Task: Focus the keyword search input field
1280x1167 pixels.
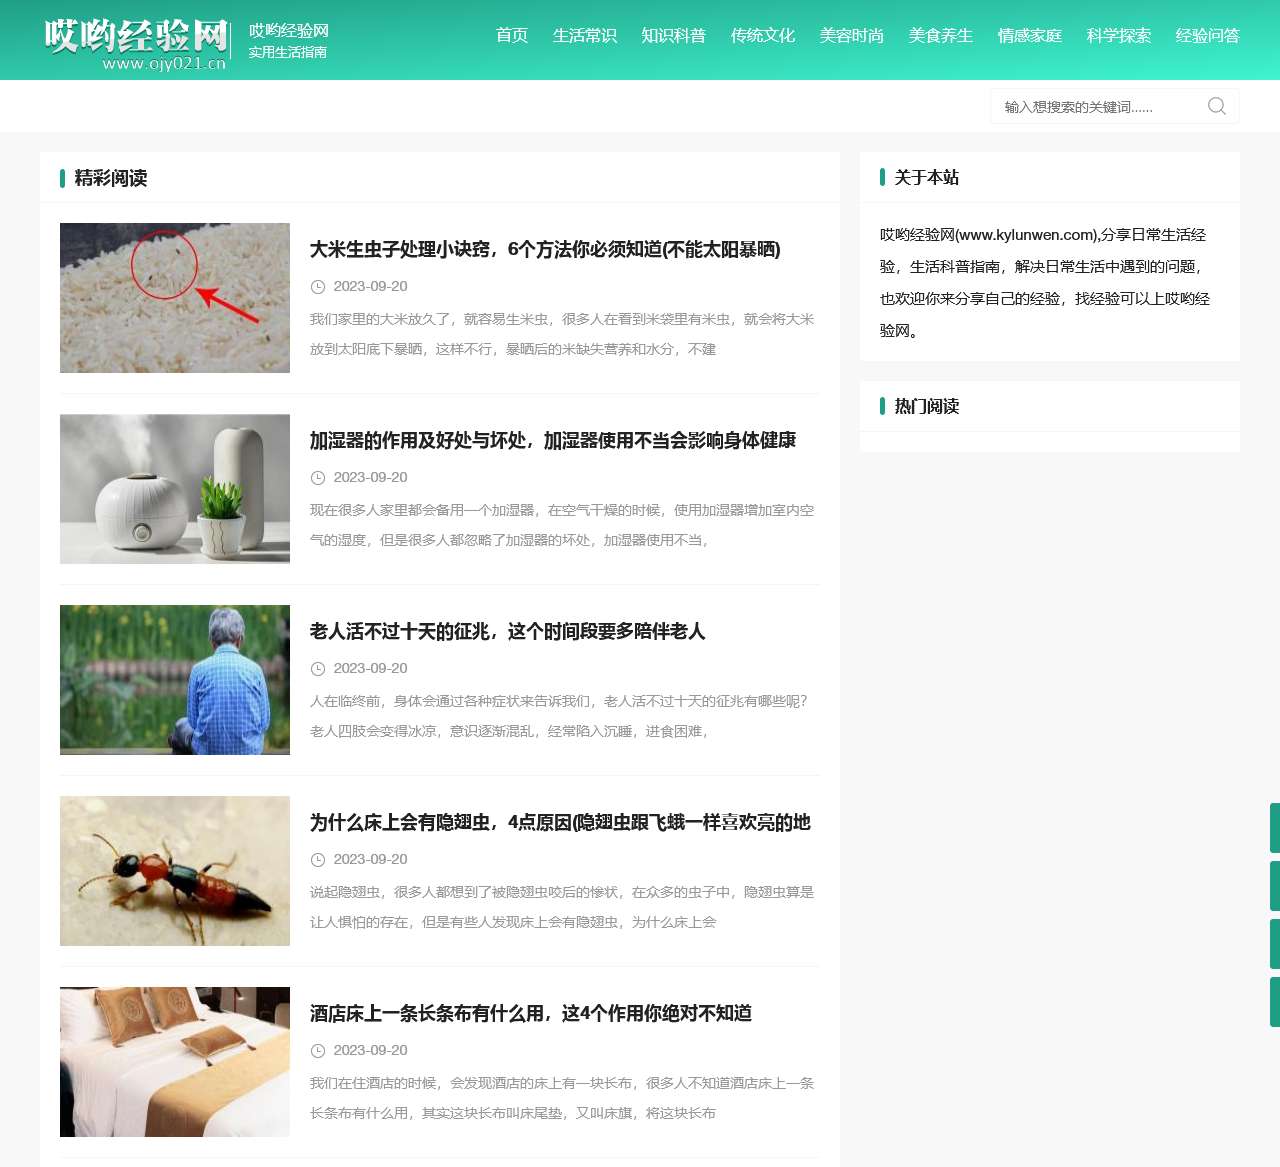Action: coord(1098,107)
